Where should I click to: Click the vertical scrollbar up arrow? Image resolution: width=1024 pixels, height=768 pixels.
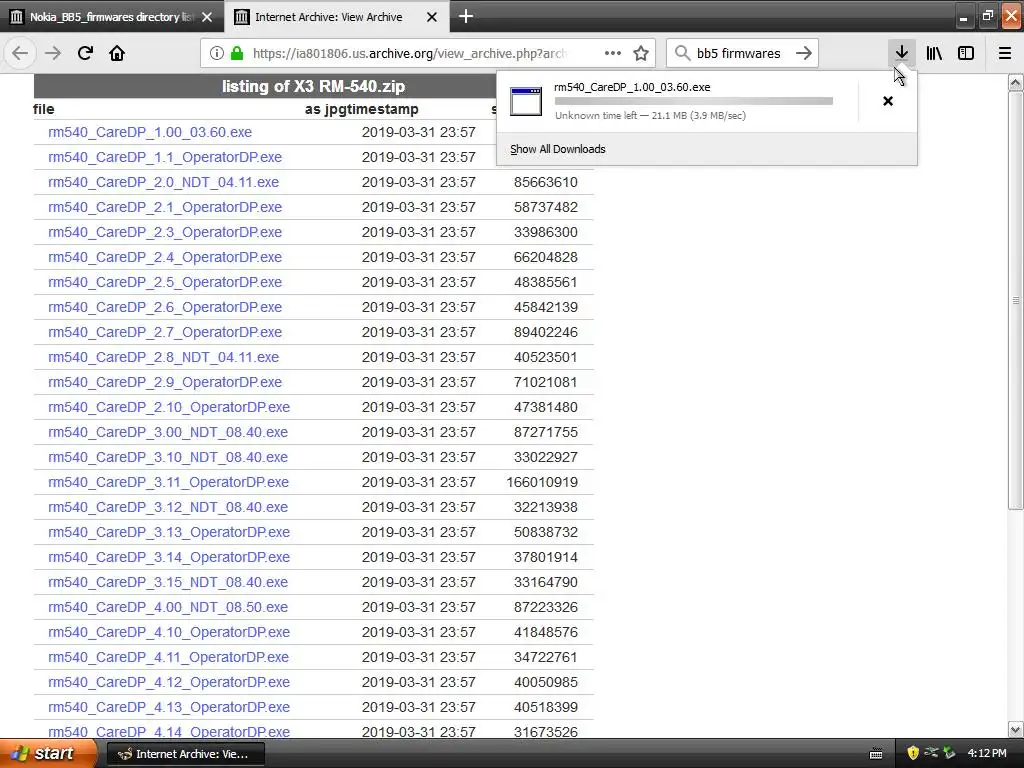point(1016,82)
